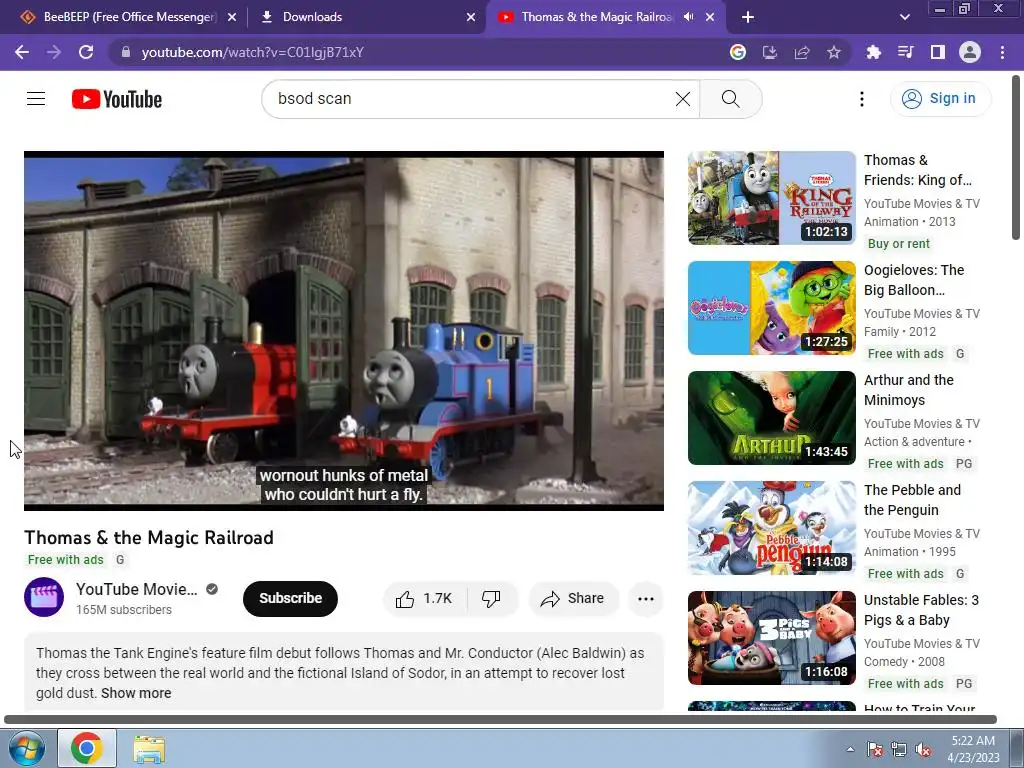Open YouTube Movies channel avatar
The width and height of the screenshot is (1024, 768).
point(44,597)
